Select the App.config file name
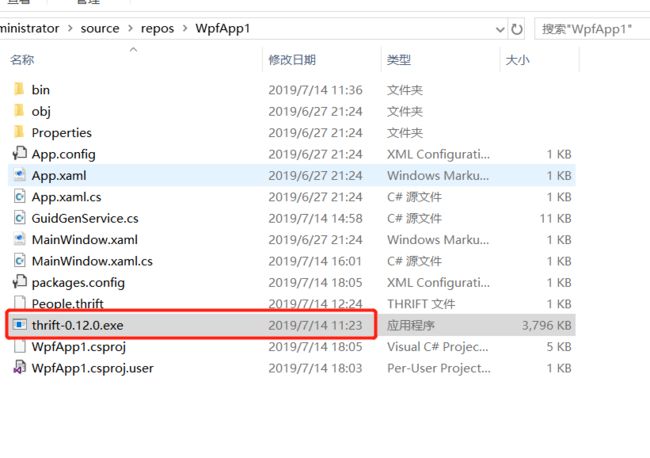Image resolution: width=650 pixels, height=458 pixels. pos(63,154)
